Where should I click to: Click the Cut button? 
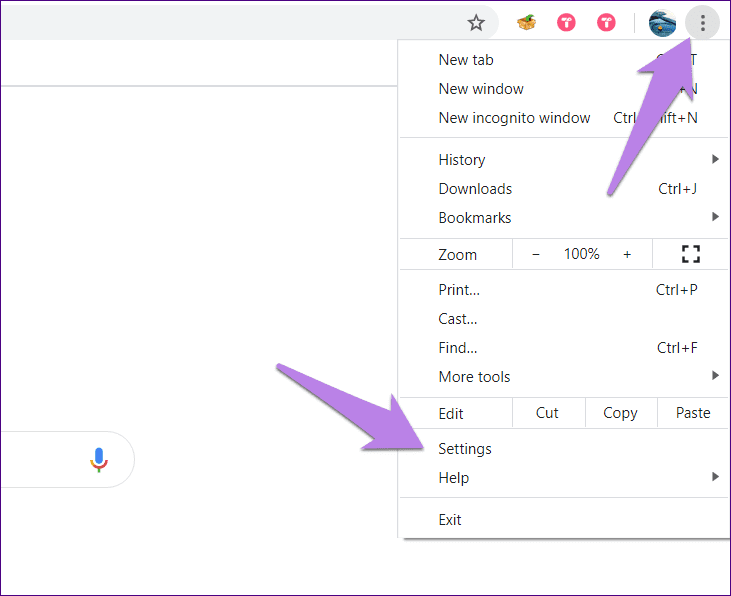[x=548, y=413]
